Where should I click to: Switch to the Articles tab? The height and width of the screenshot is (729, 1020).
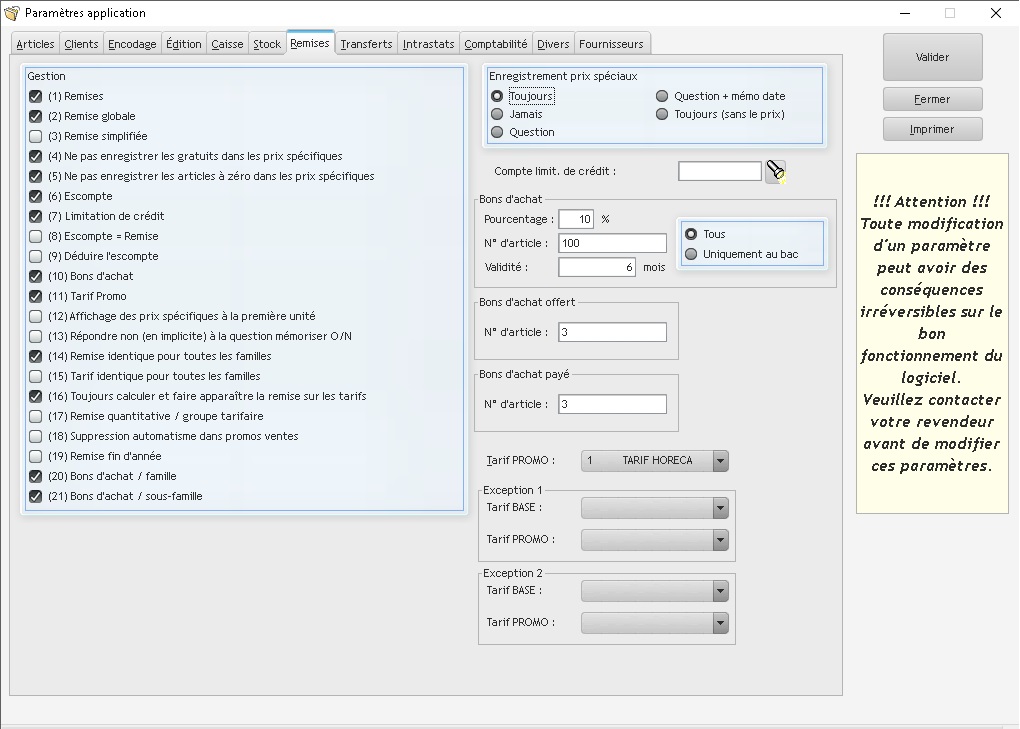coord(35,44)
